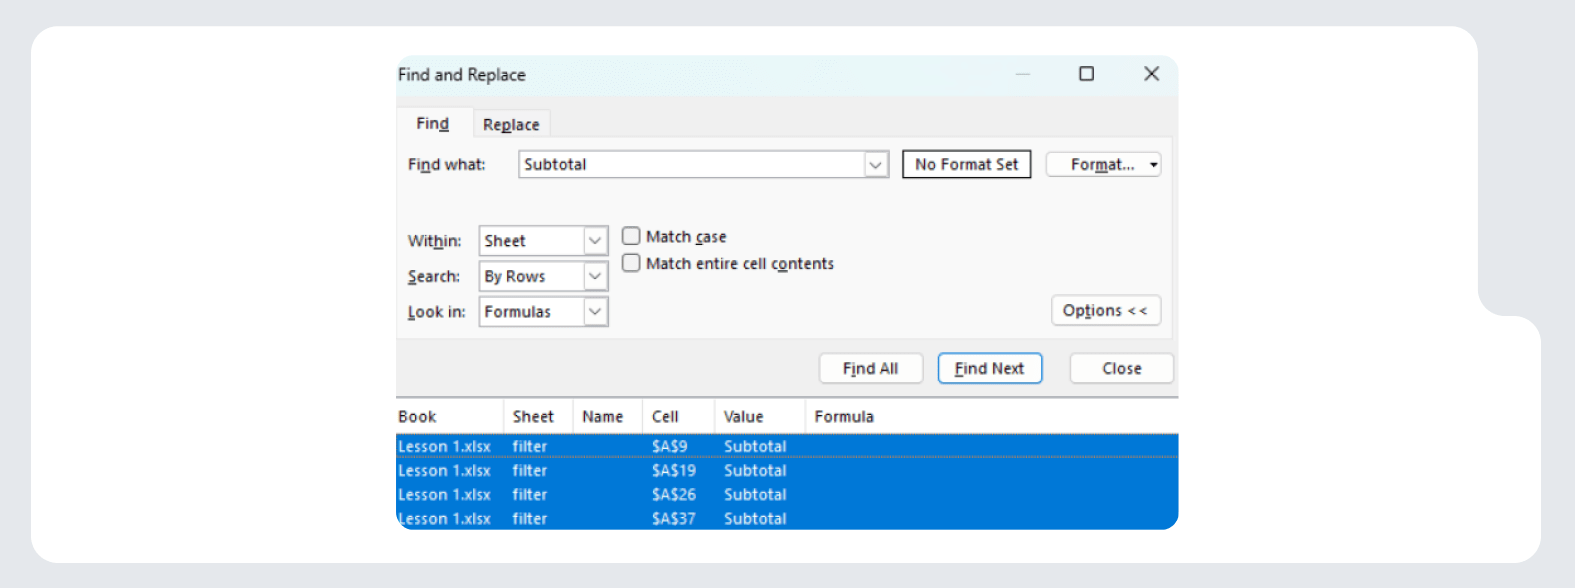Sort results by the Cell column header
Image resolution: width=1575 pixels, height=588 pixels.
point(665,417)
